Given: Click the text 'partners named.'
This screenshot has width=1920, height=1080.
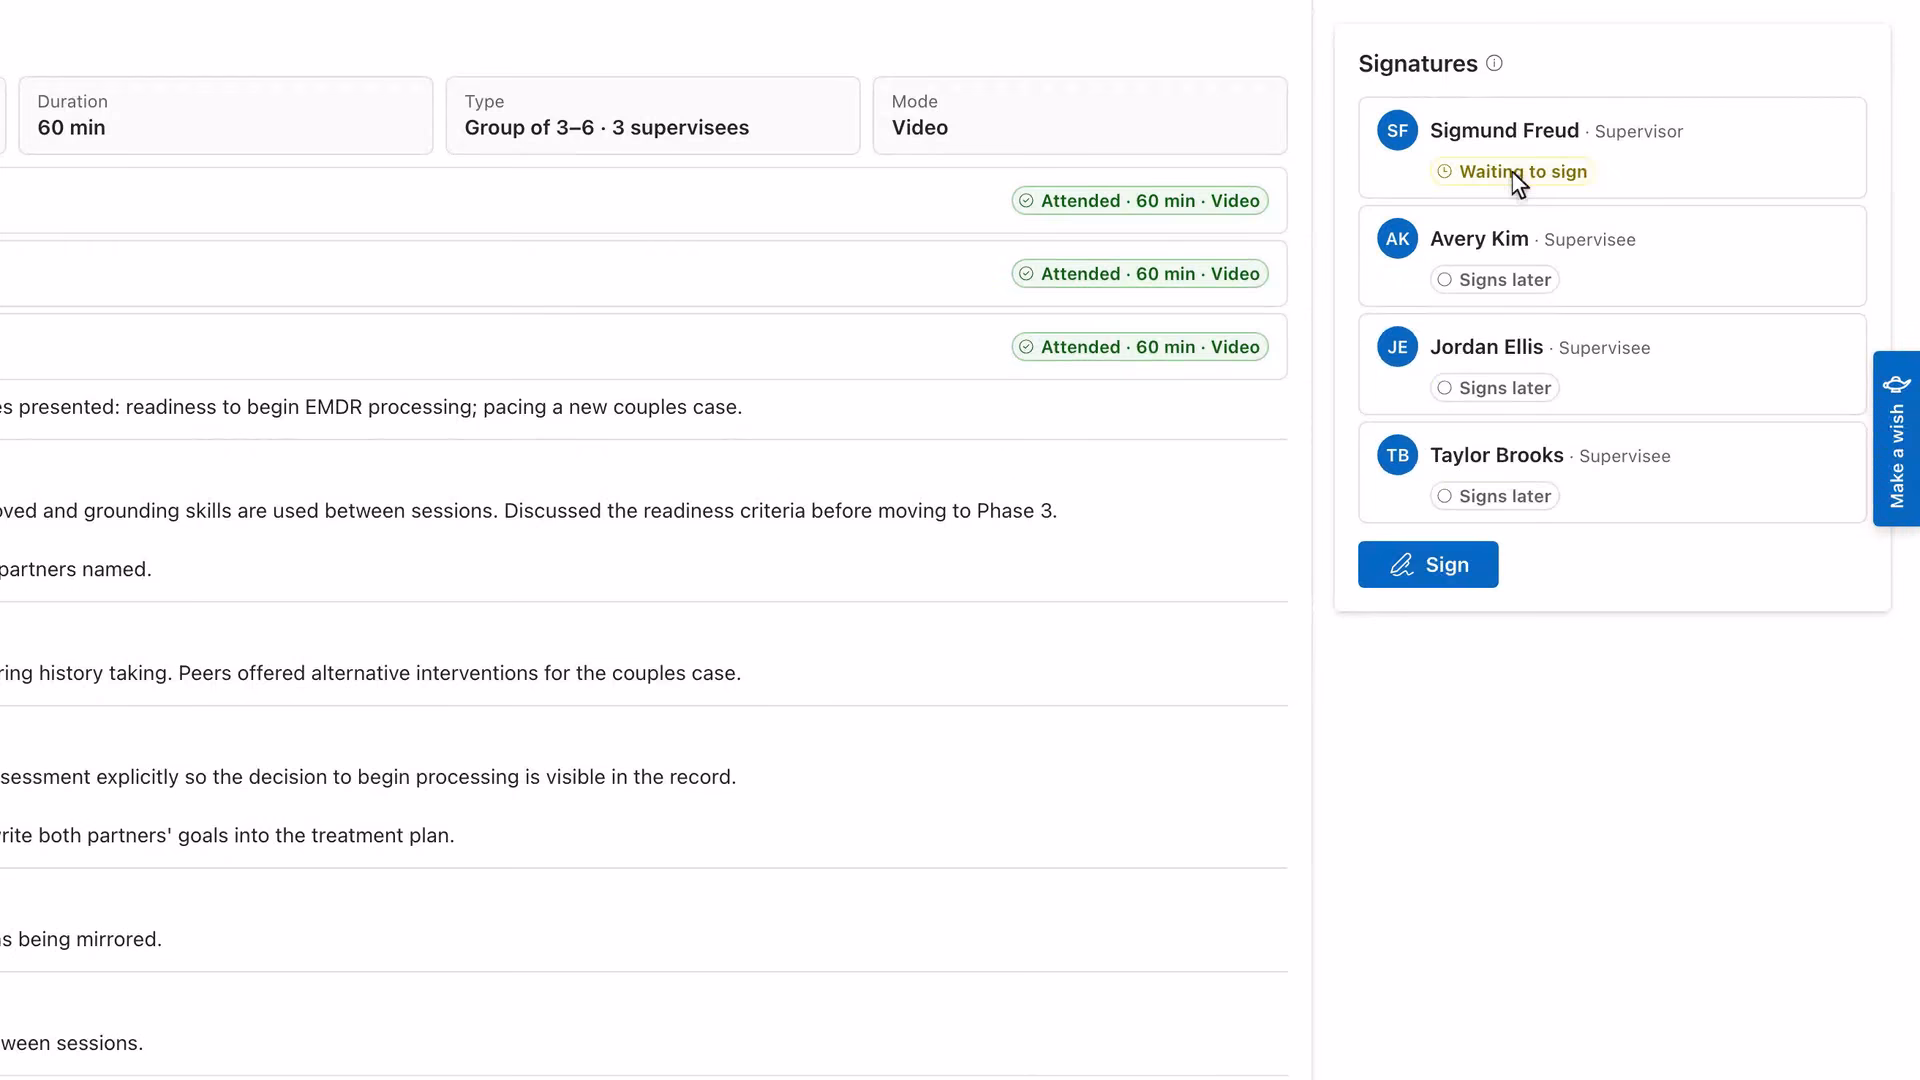Looking at the screenshot, I should click(76, 569).
